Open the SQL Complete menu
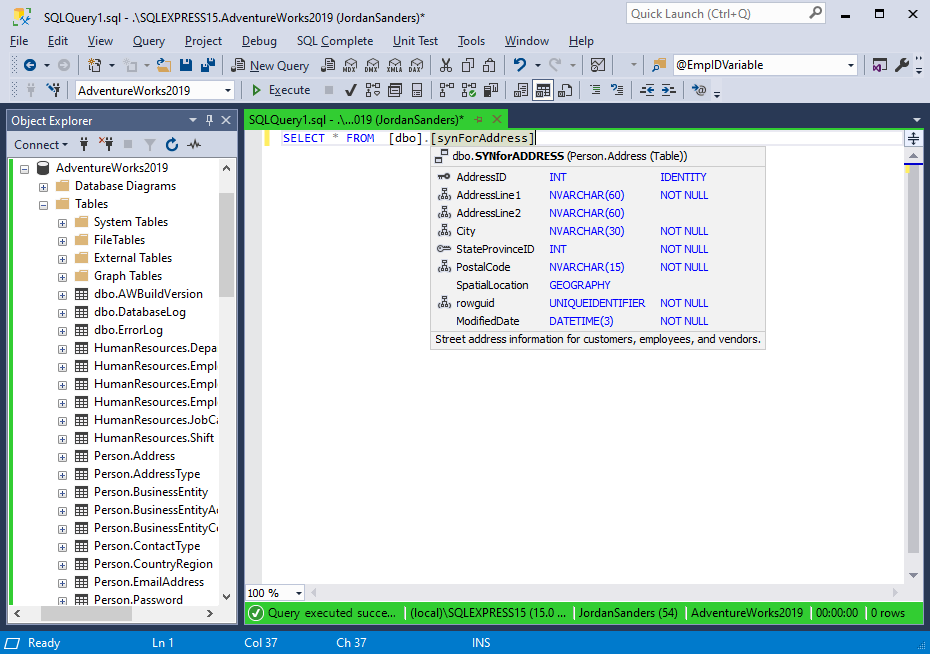Viewport: 930px width, 654px height. point(335,41)
